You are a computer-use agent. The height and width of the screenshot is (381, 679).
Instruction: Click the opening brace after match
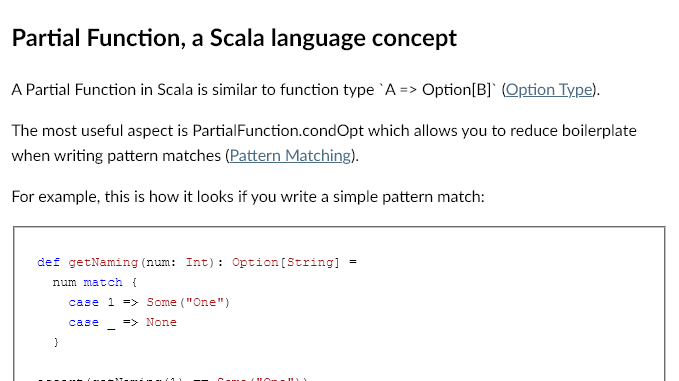tap(134, 282)
